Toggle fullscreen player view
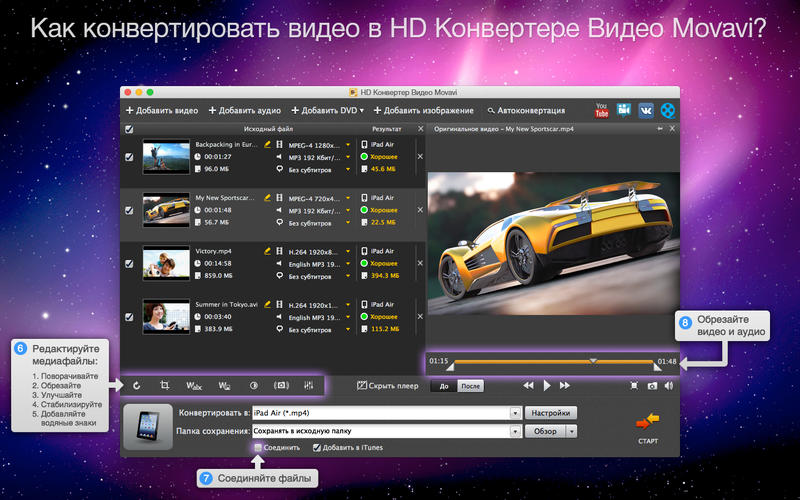The image size is (800, 500). (634, 386)
